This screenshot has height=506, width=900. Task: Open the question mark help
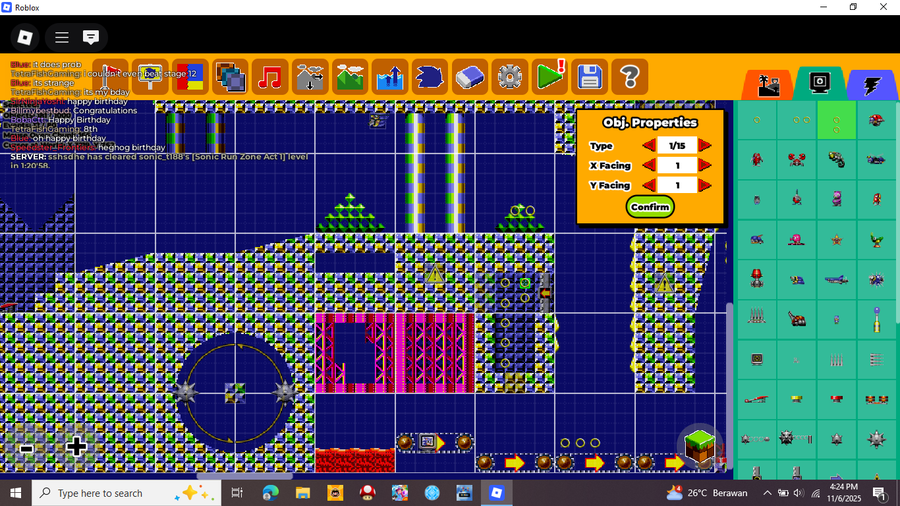[630, 76]
